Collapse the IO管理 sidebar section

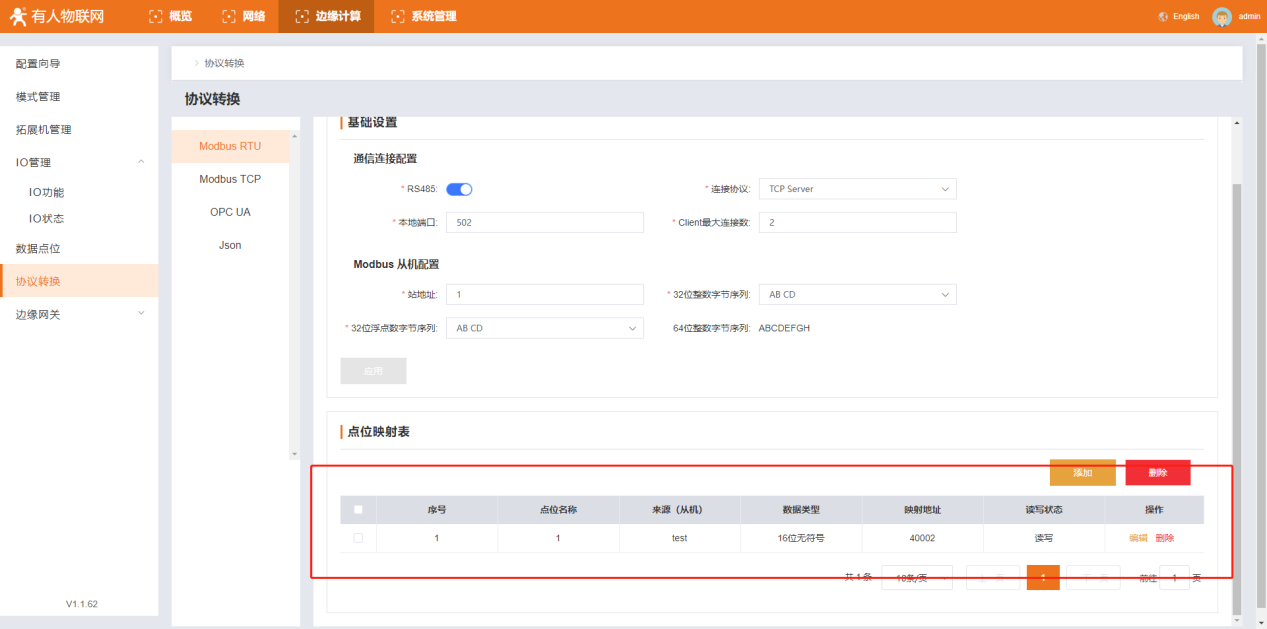click(140, 162)
